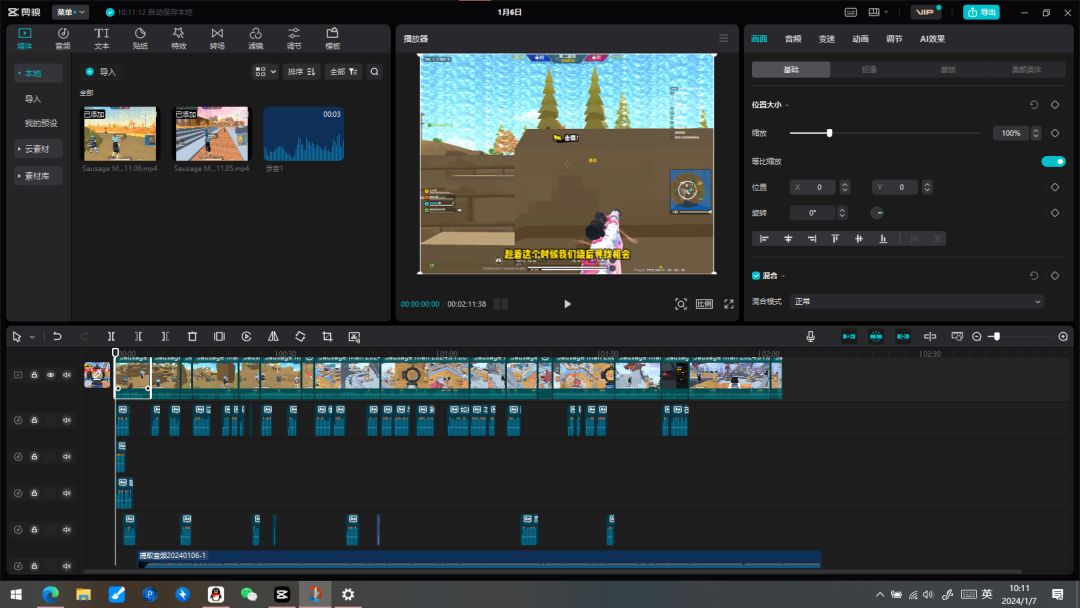Screen dimensions: 1080x608
Task: Open the 文本 (text) panel
Action: click(101, 39)
